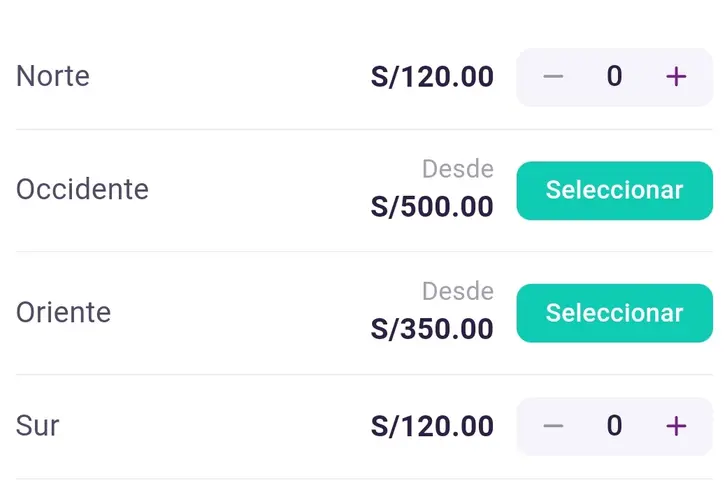
Task: Click the Sur quantity value 0
Action: pyautogui.click(x=614, y=426)
